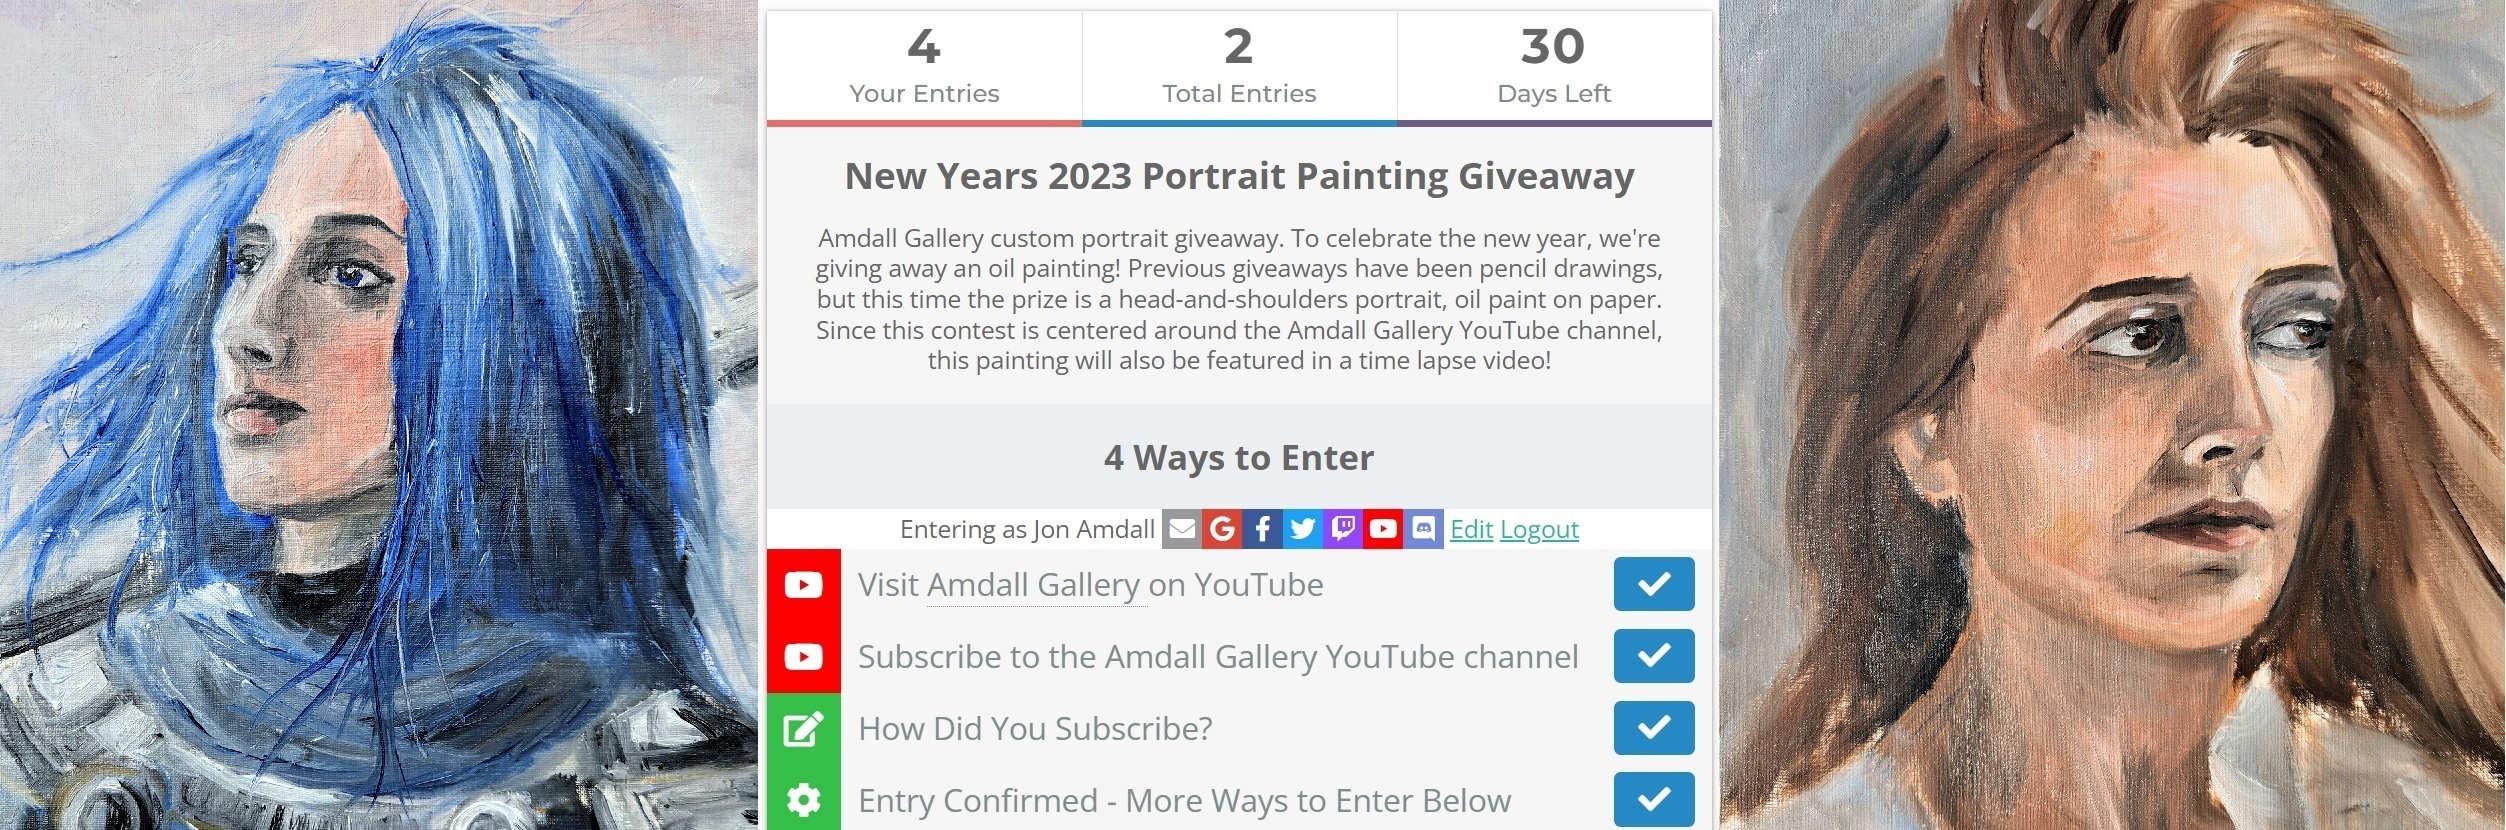Click the Facebook login icon

[x=1262, y=529]
